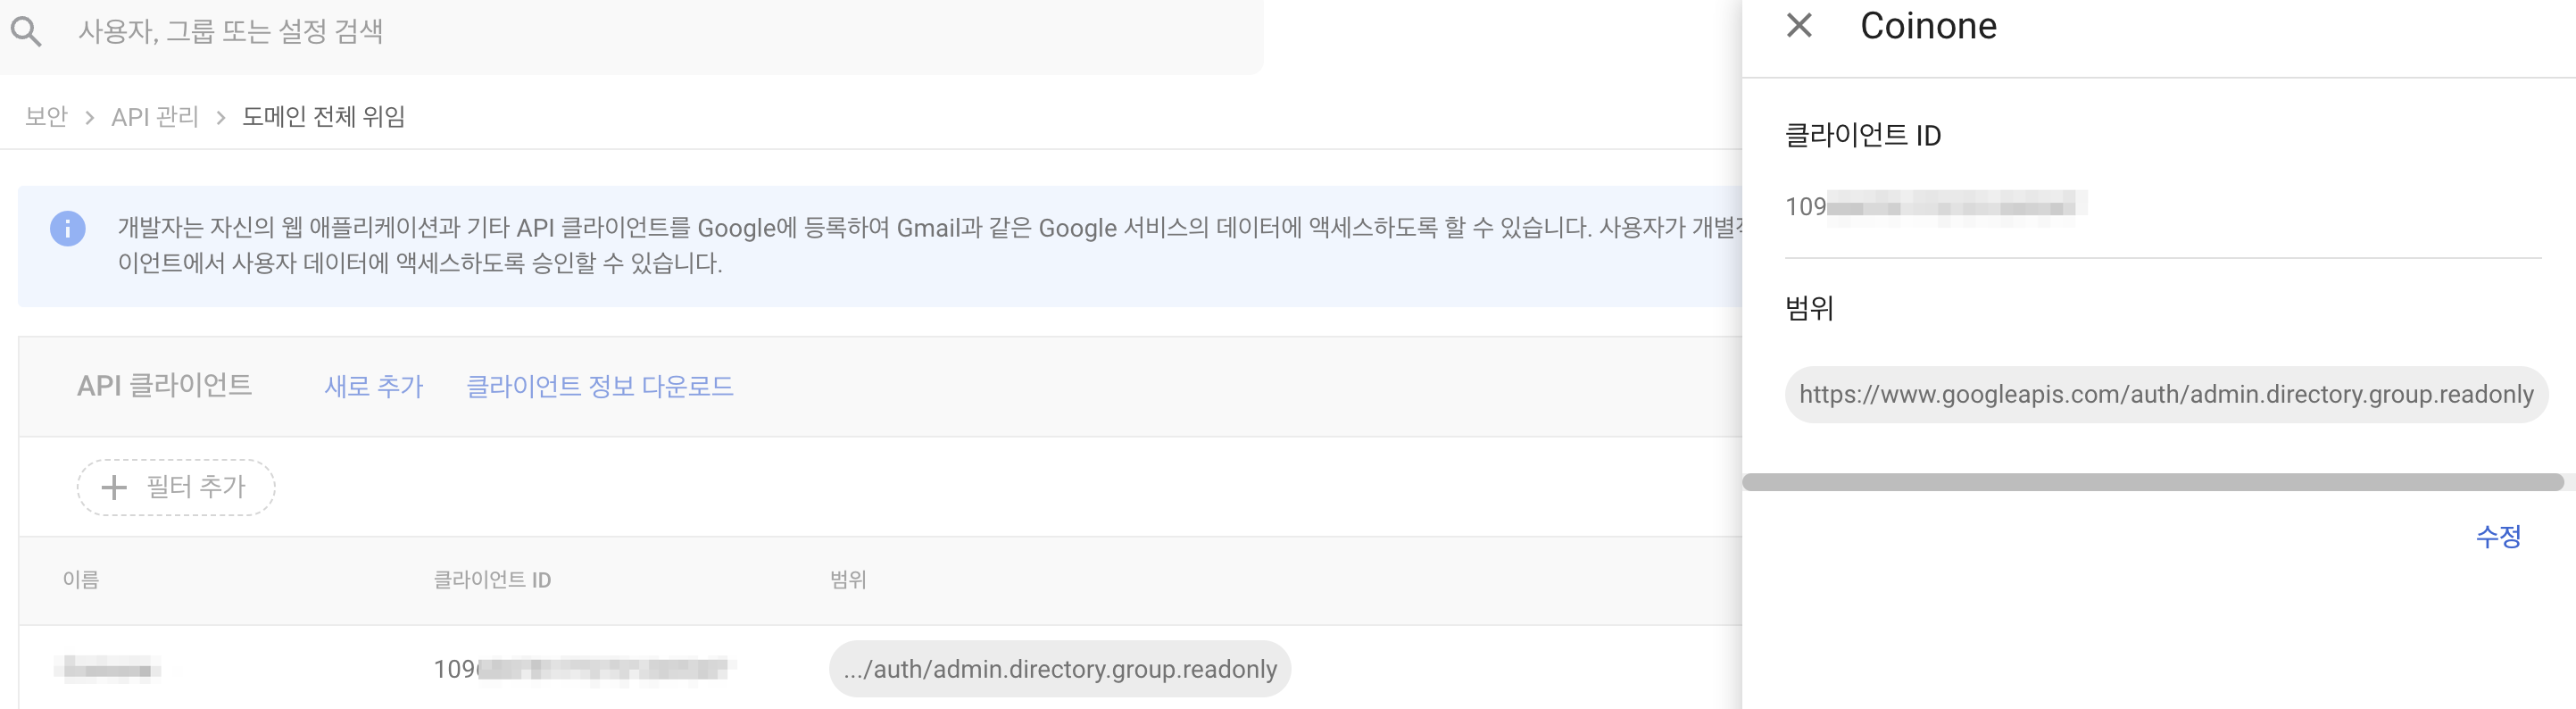Click the full scope URL chip in the panel

(2166, 394)
